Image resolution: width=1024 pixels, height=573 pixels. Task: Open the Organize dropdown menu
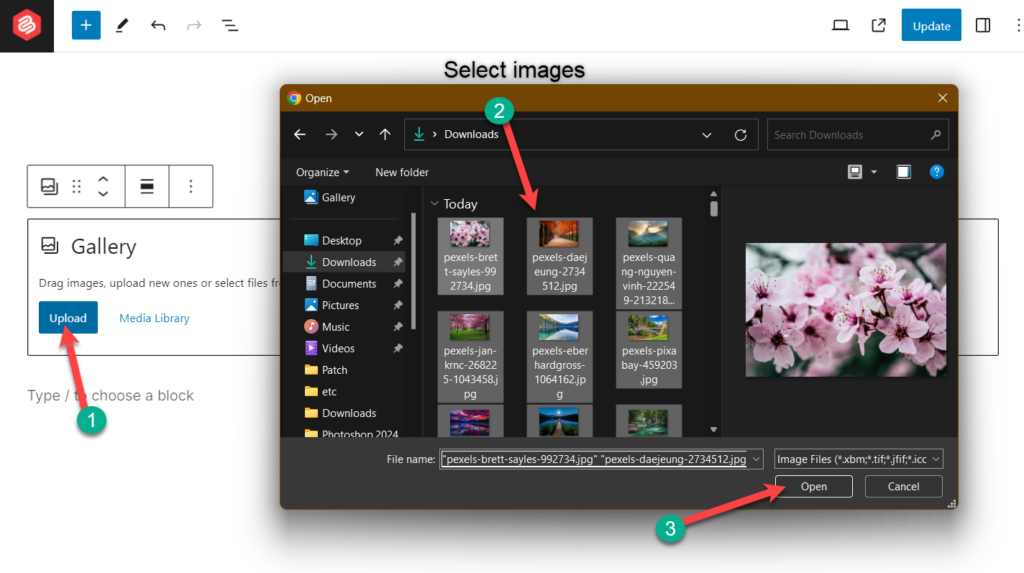(x=323, y=172)
